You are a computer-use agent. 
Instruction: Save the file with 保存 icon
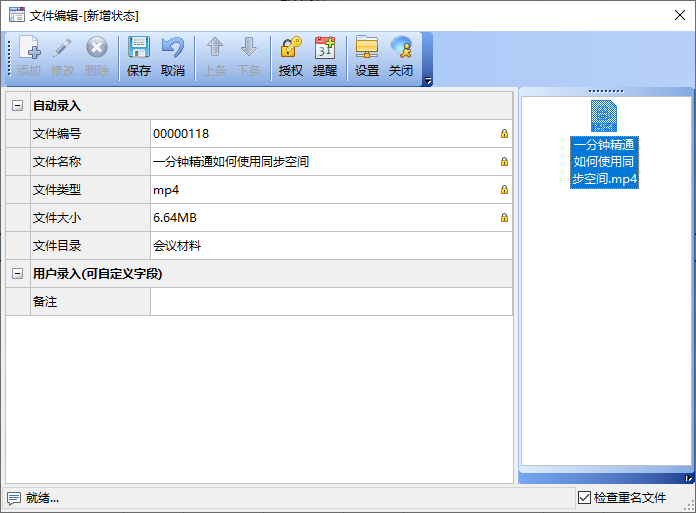tap(139, 57)
